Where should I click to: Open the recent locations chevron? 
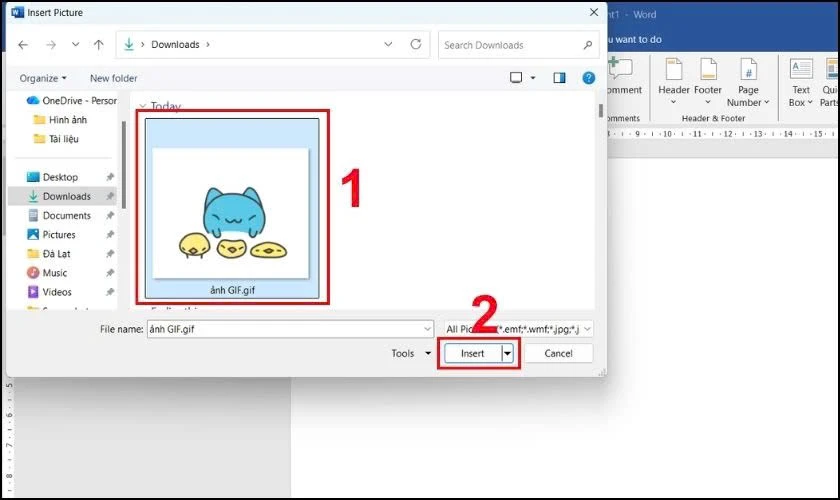click(76, 44)
